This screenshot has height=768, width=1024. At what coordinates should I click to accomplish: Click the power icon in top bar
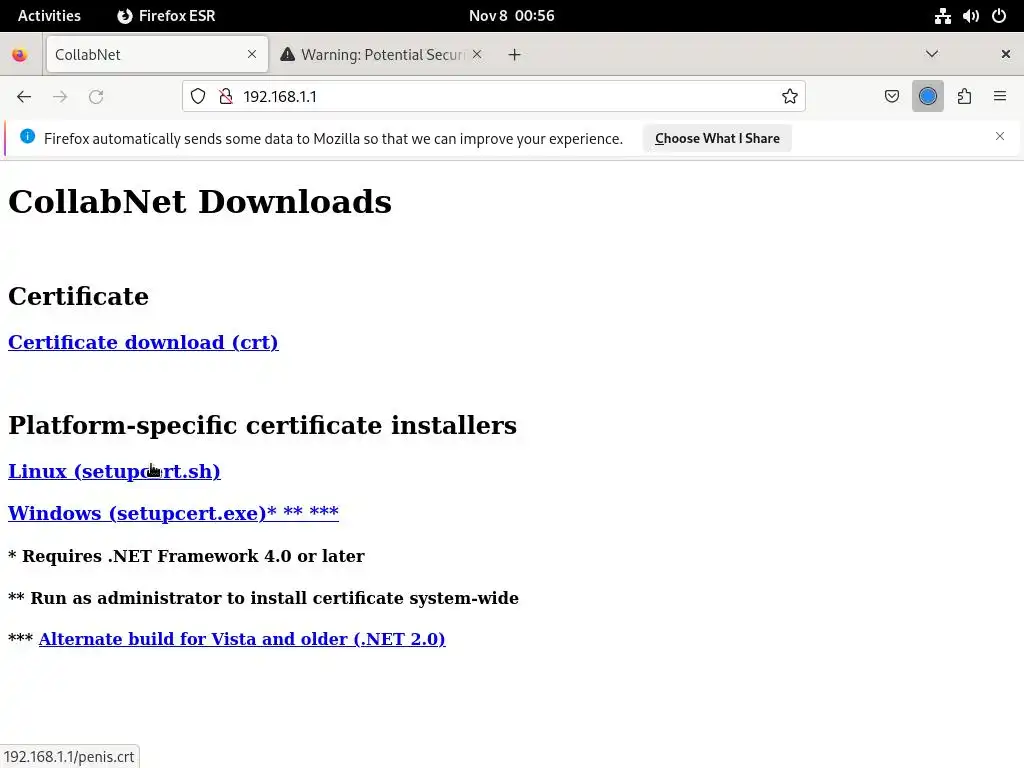pos(999,16)
